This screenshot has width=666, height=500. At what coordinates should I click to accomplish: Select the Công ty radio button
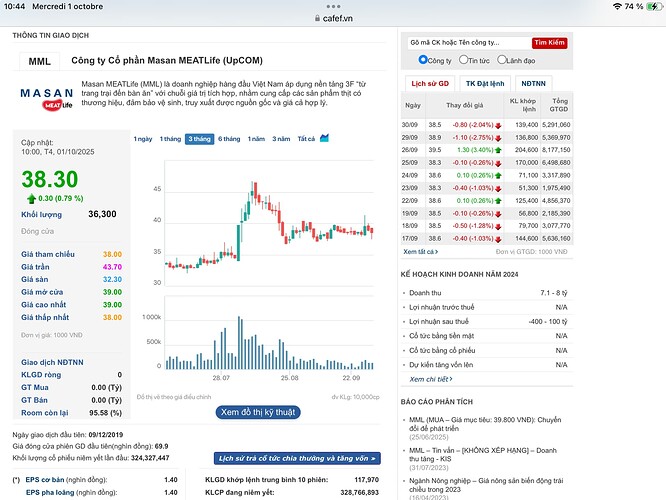pos(423,60)
